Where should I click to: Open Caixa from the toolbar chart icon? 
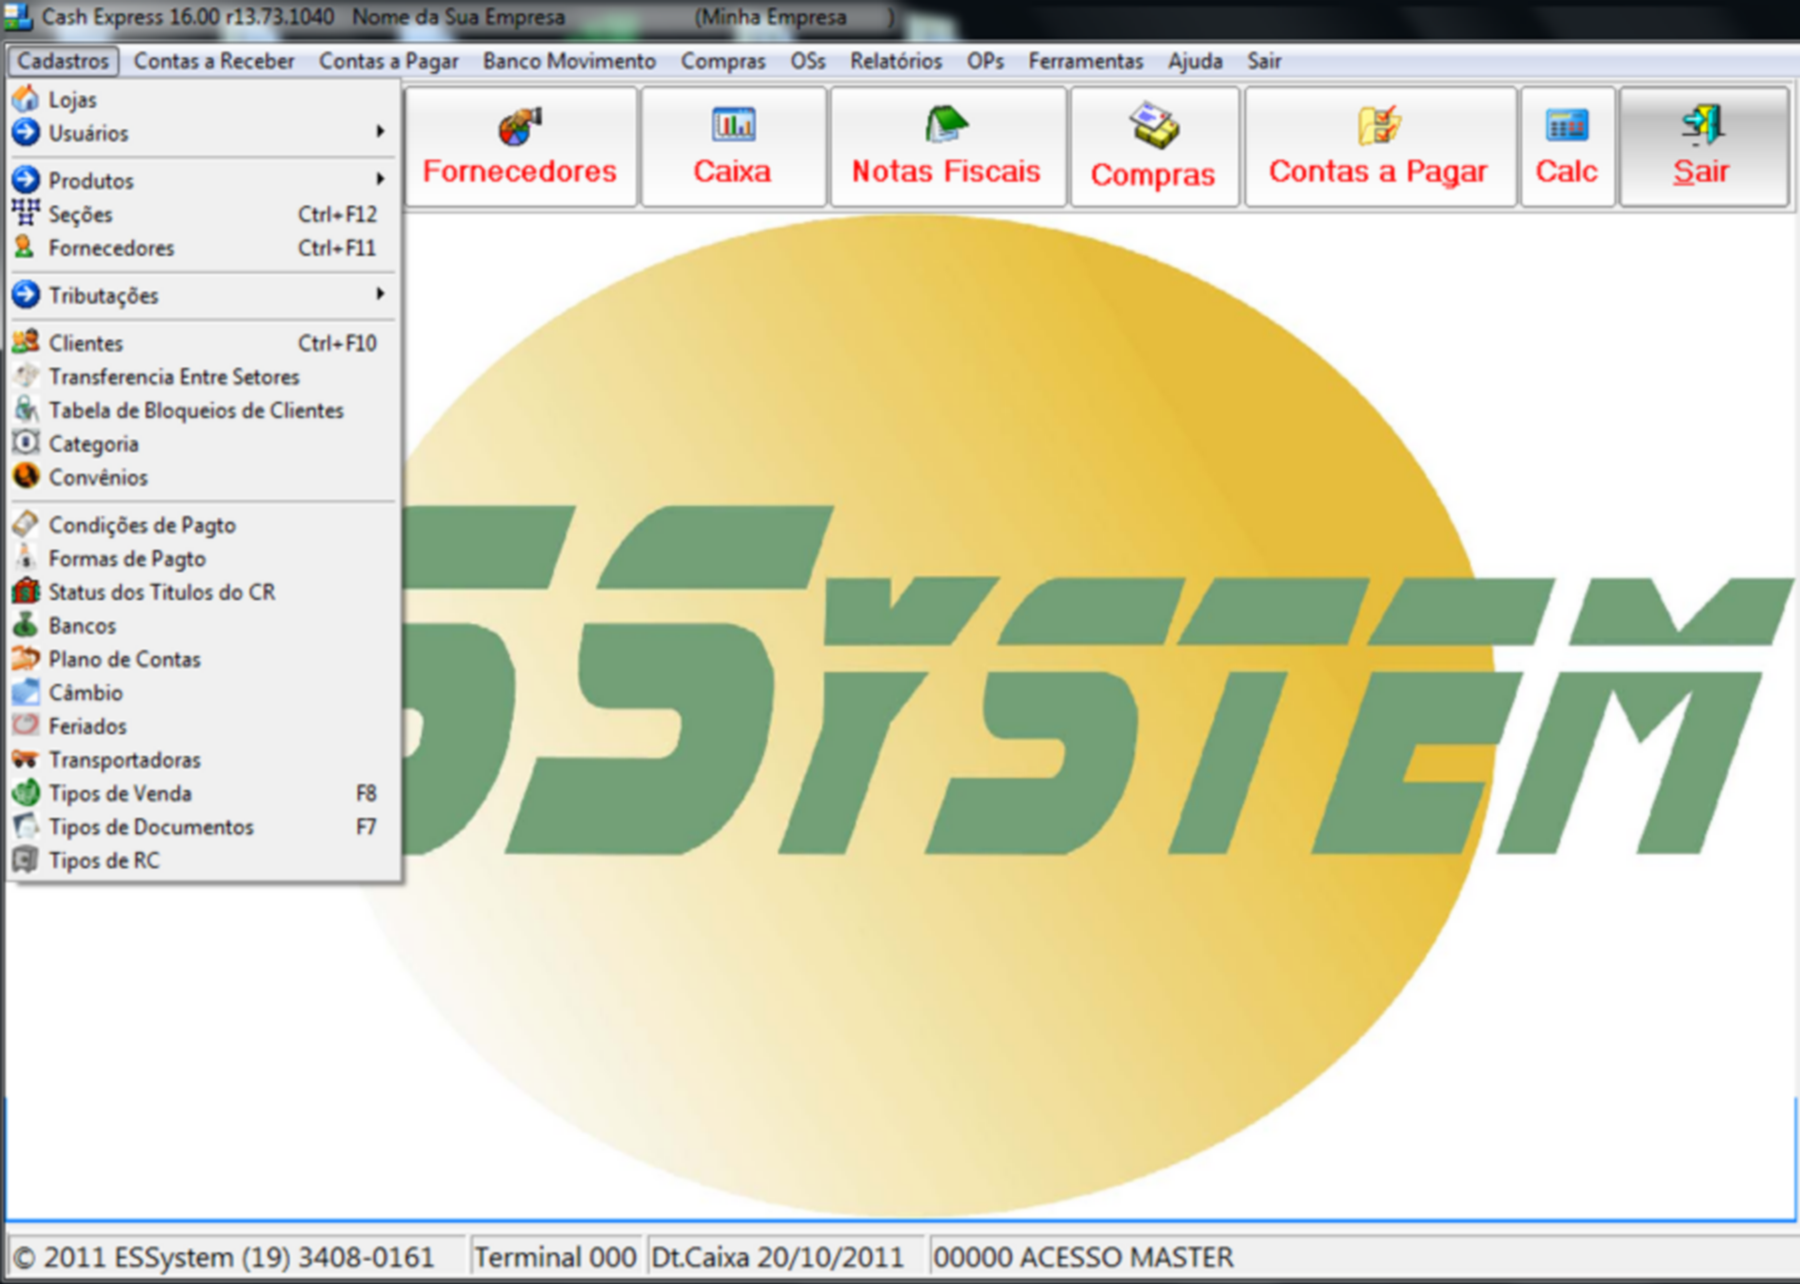(733, 125)
